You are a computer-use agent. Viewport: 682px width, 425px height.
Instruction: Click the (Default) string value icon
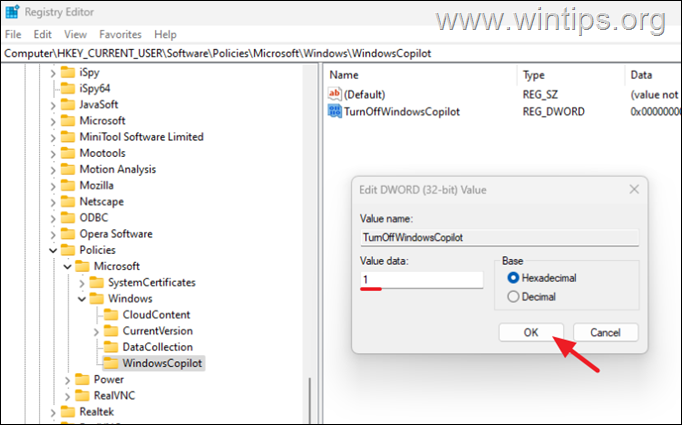coord(334,94)
